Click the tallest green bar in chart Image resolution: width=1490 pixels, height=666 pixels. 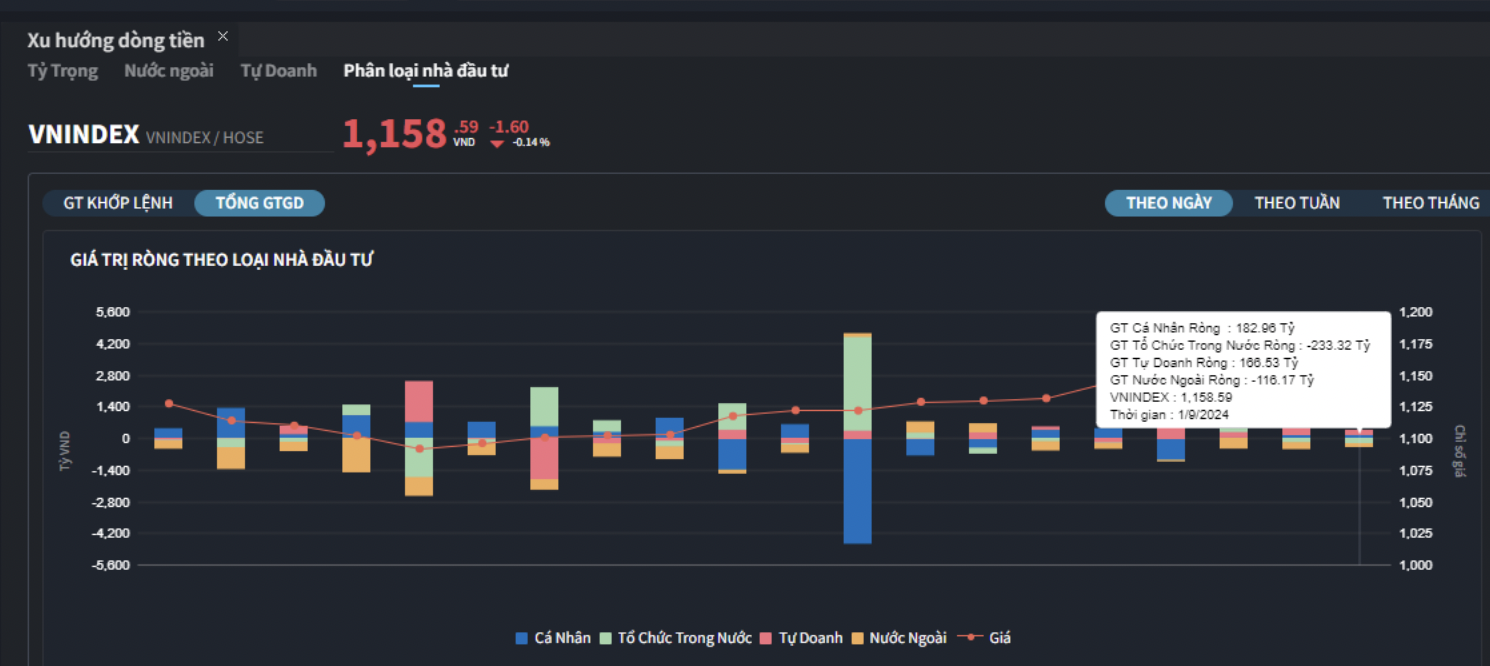(857, 384)
